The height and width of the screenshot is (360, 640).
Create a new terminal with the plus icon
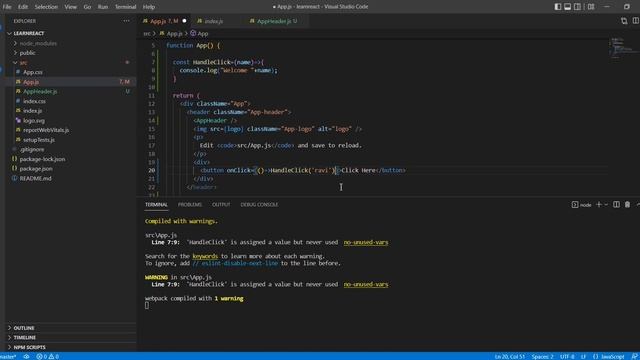tap(599, 204)
